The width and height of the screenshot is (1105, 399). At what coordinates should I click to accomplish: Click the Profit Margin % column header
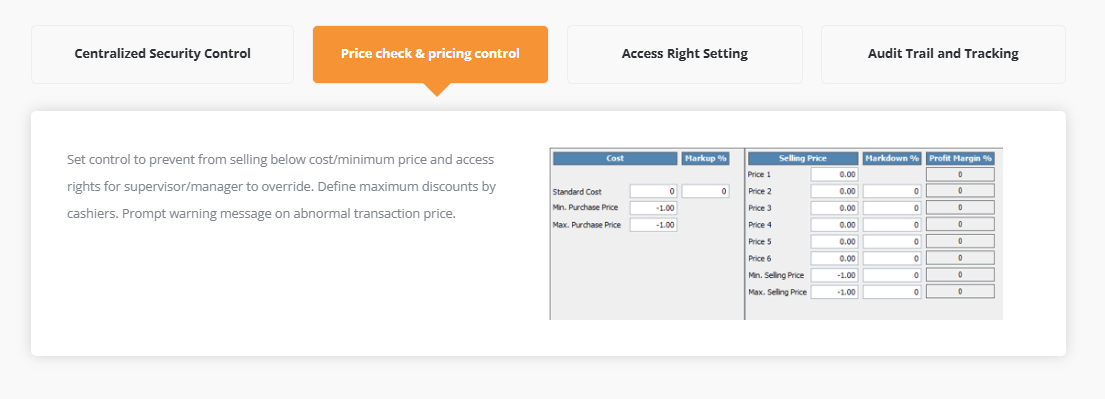click(x=960, y=159)
